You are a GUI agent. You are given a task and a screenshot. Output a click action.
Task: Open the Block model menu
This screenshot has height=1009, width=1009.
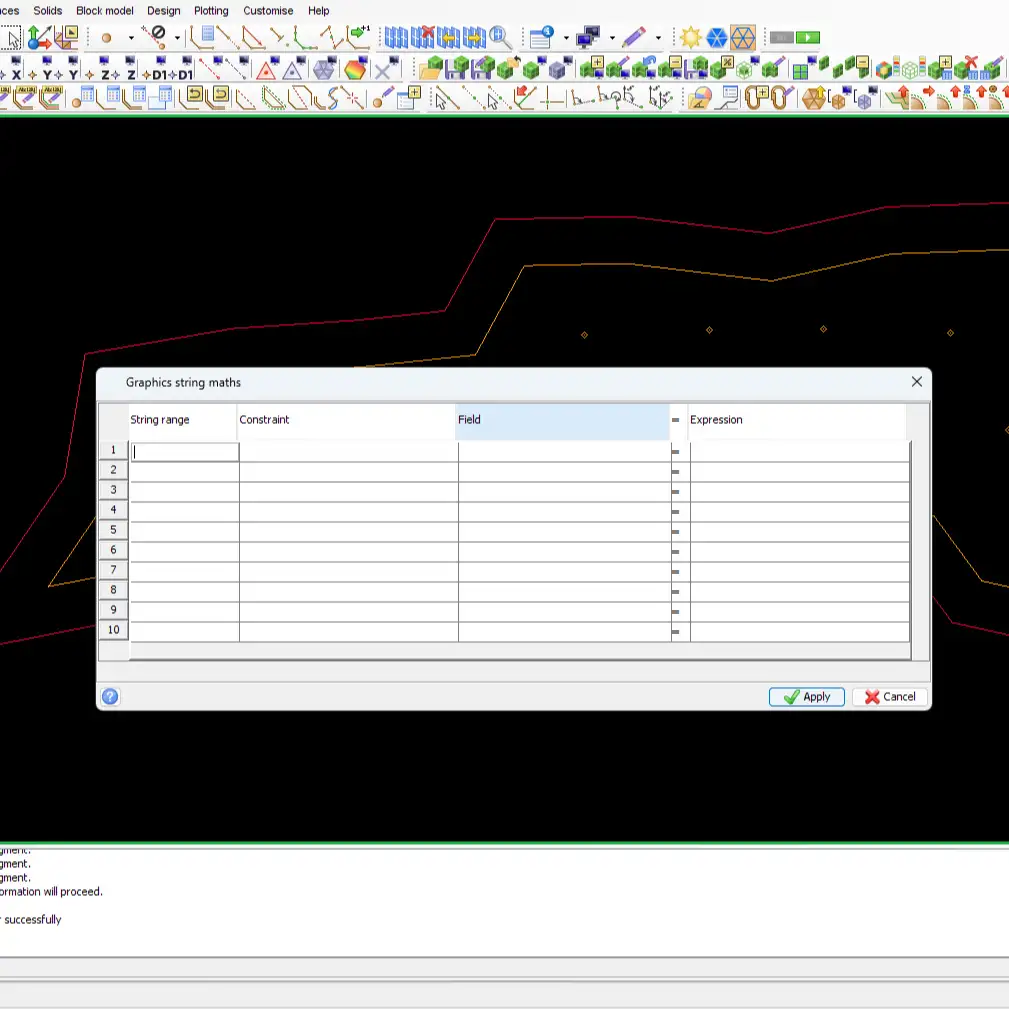click(x=105, y=11)
